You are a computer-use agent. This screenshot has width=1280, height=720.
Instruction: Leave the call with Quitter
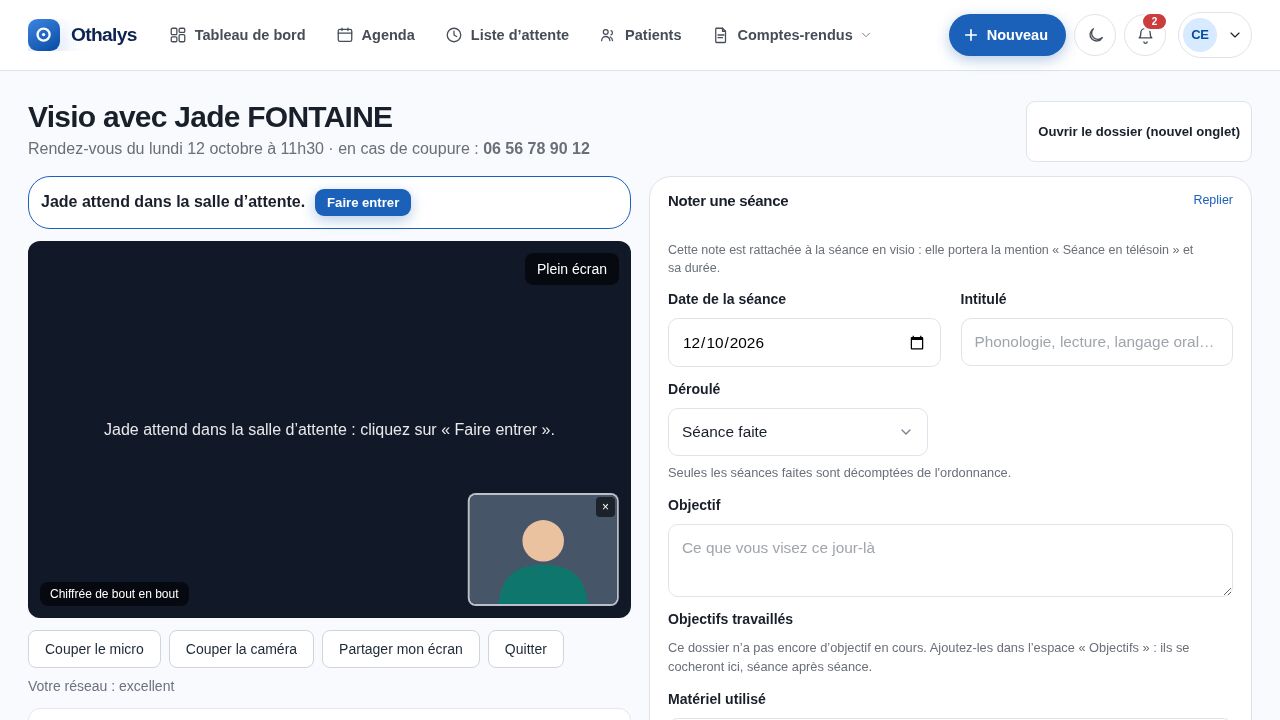pyautogui.click(x=526, y=649)
